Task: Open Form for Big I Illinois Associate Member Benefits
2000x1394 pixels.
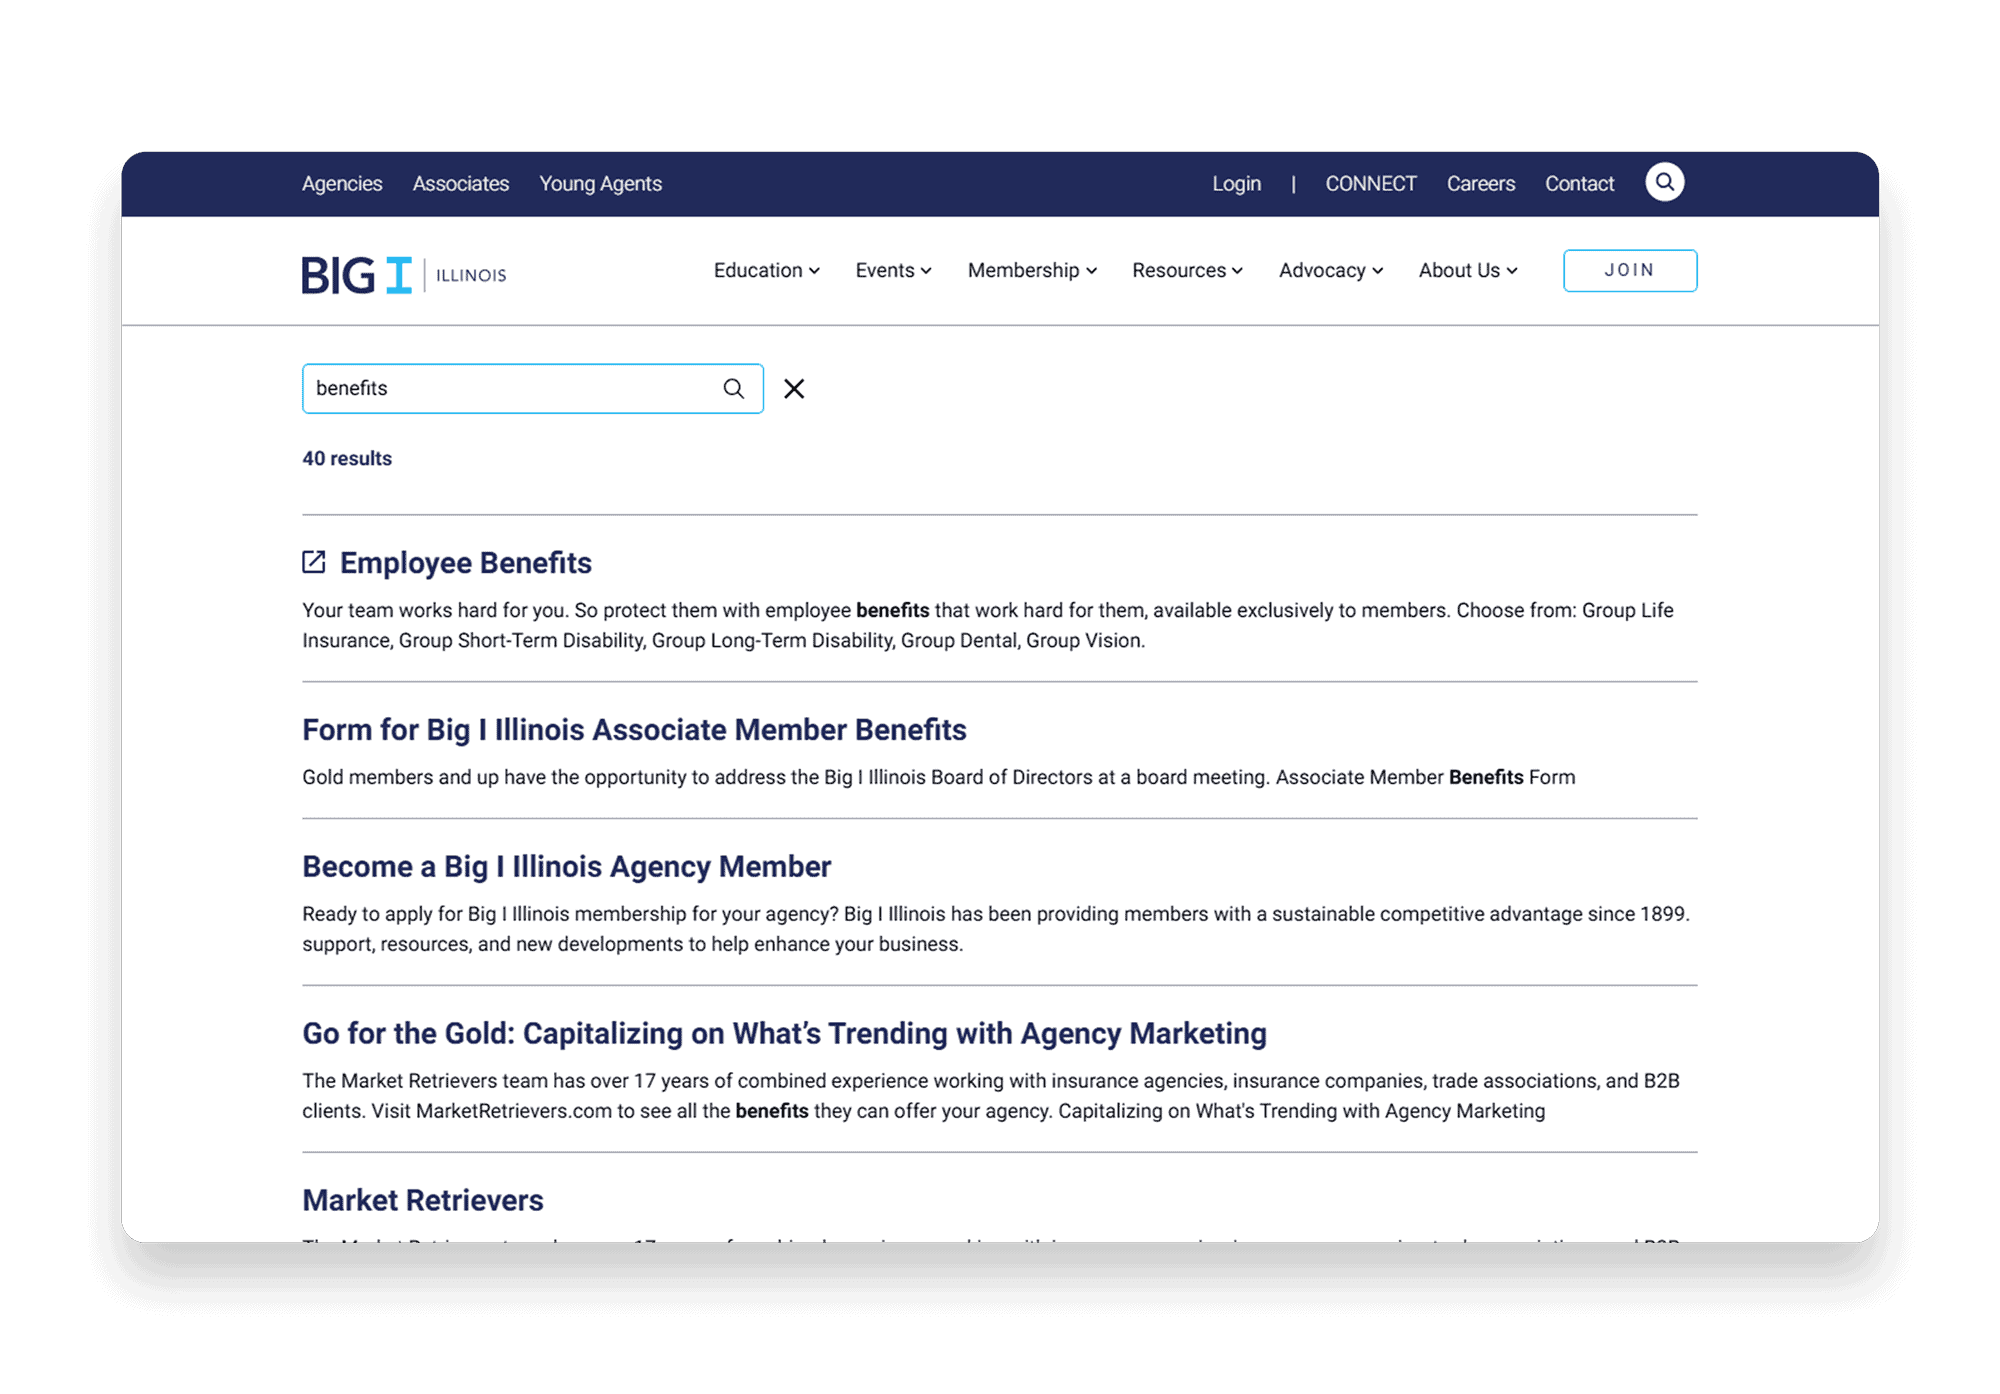Action: (634, 730)
